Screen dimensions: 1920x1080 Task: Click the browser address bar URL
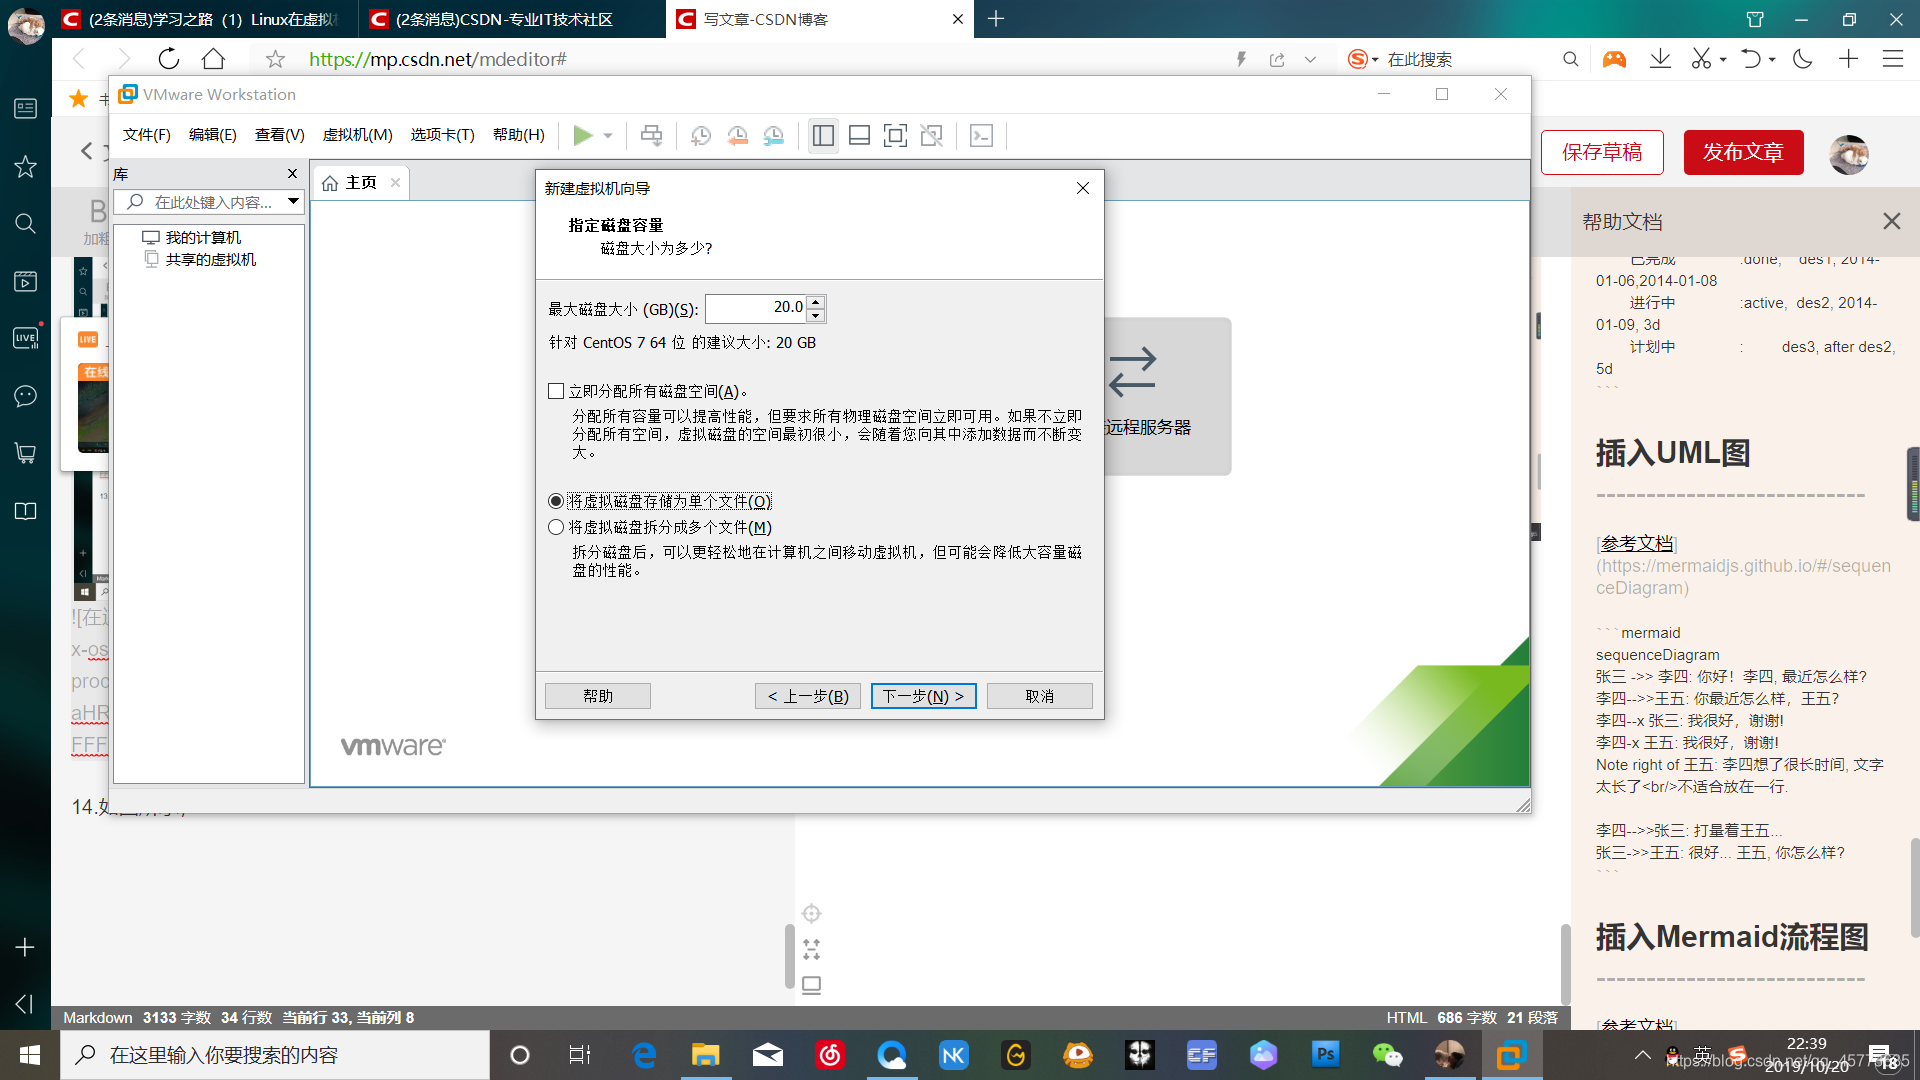(438, 59)
